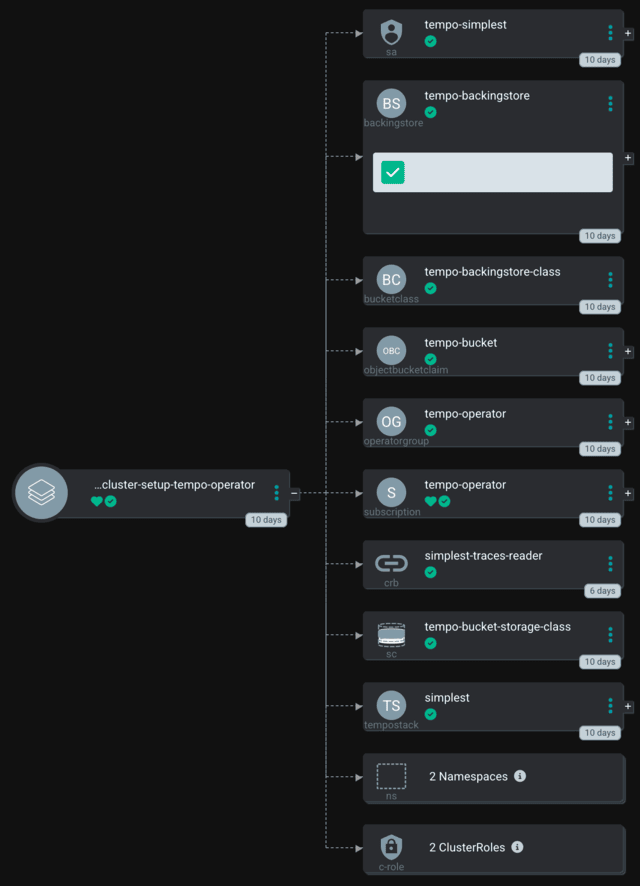
Task: Click the TS tempostack icon on simplest
Action: [390, 705]
